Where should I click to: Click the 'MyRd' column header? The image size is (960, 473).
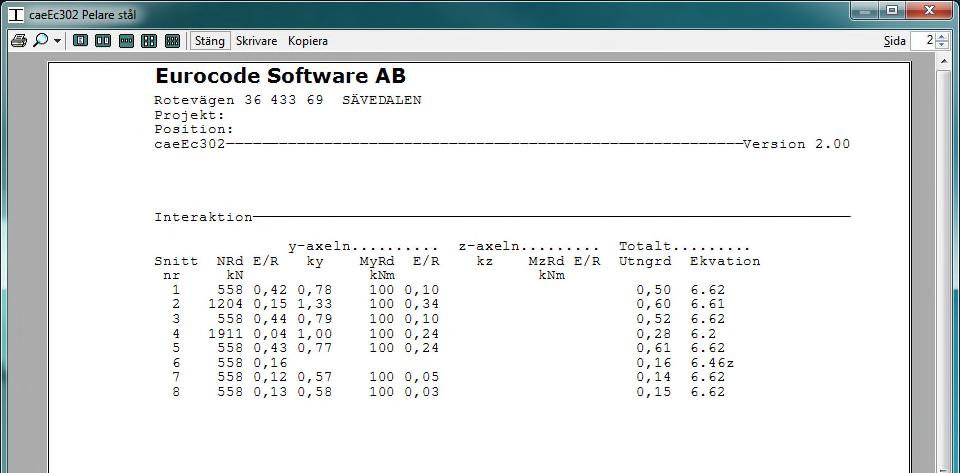click(377, 261)
